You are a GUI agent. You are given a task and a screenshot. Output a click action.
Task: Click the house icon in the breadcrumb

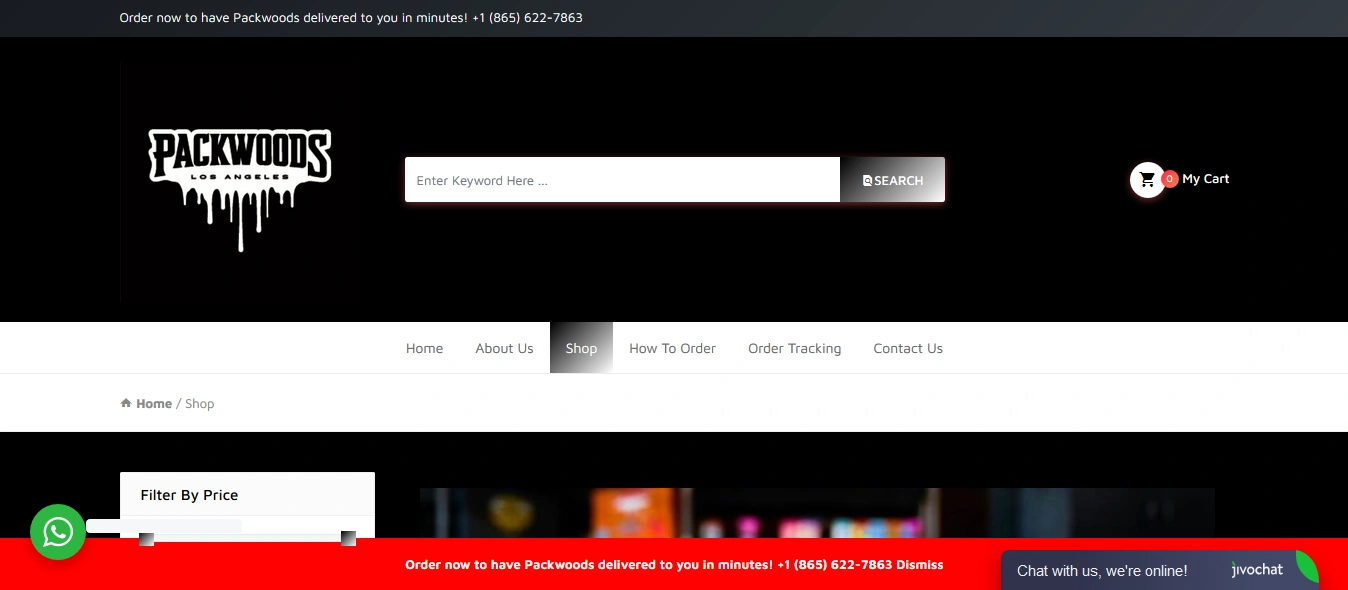(126, 403)
